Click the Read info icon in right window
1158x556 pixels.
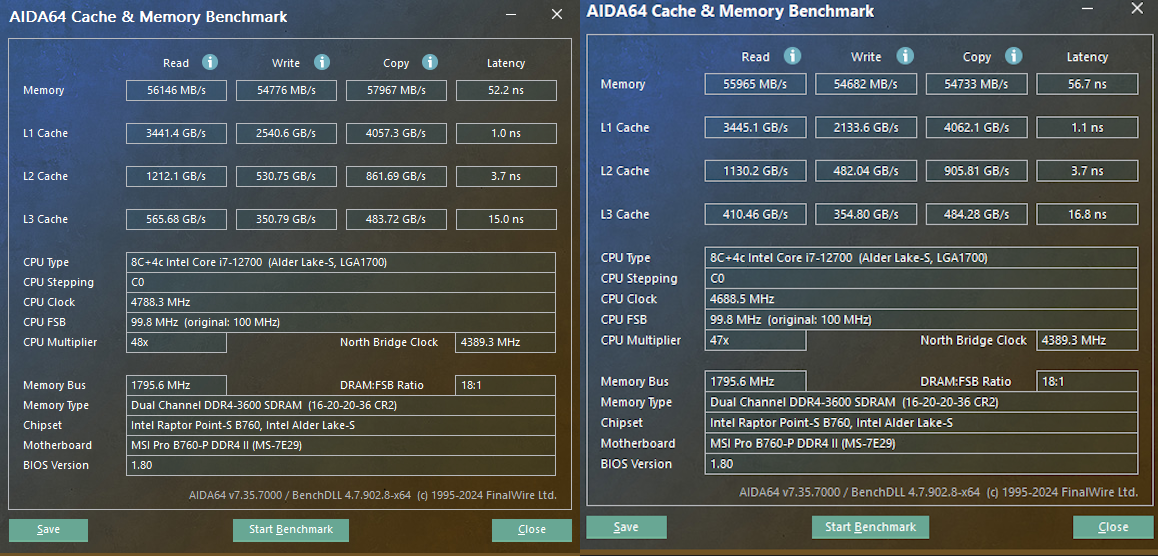[793, 56]
